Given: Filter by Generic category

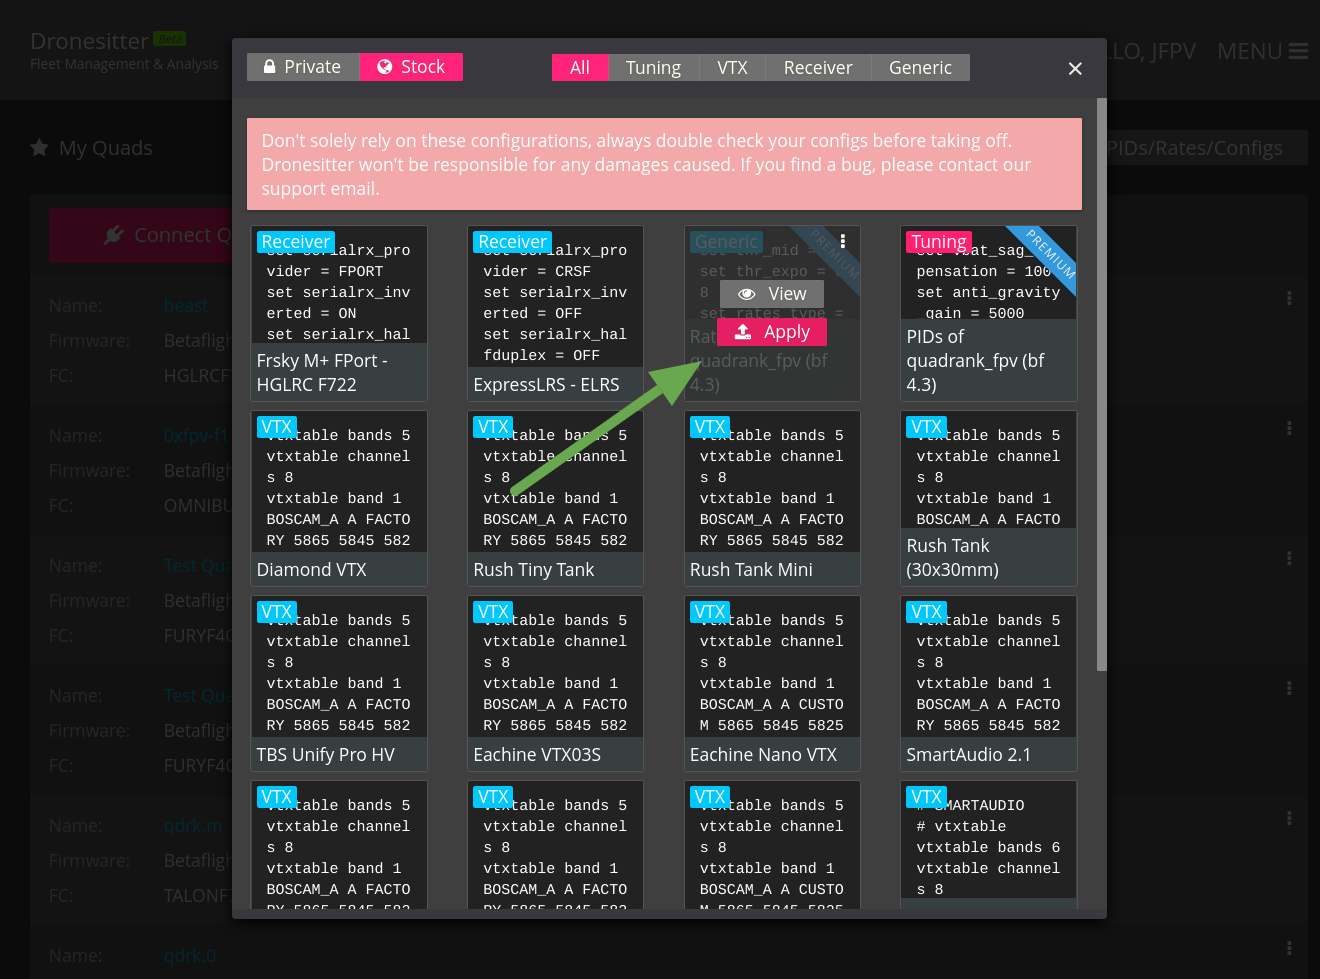Looking at the screenshot, I should point(920,68).
